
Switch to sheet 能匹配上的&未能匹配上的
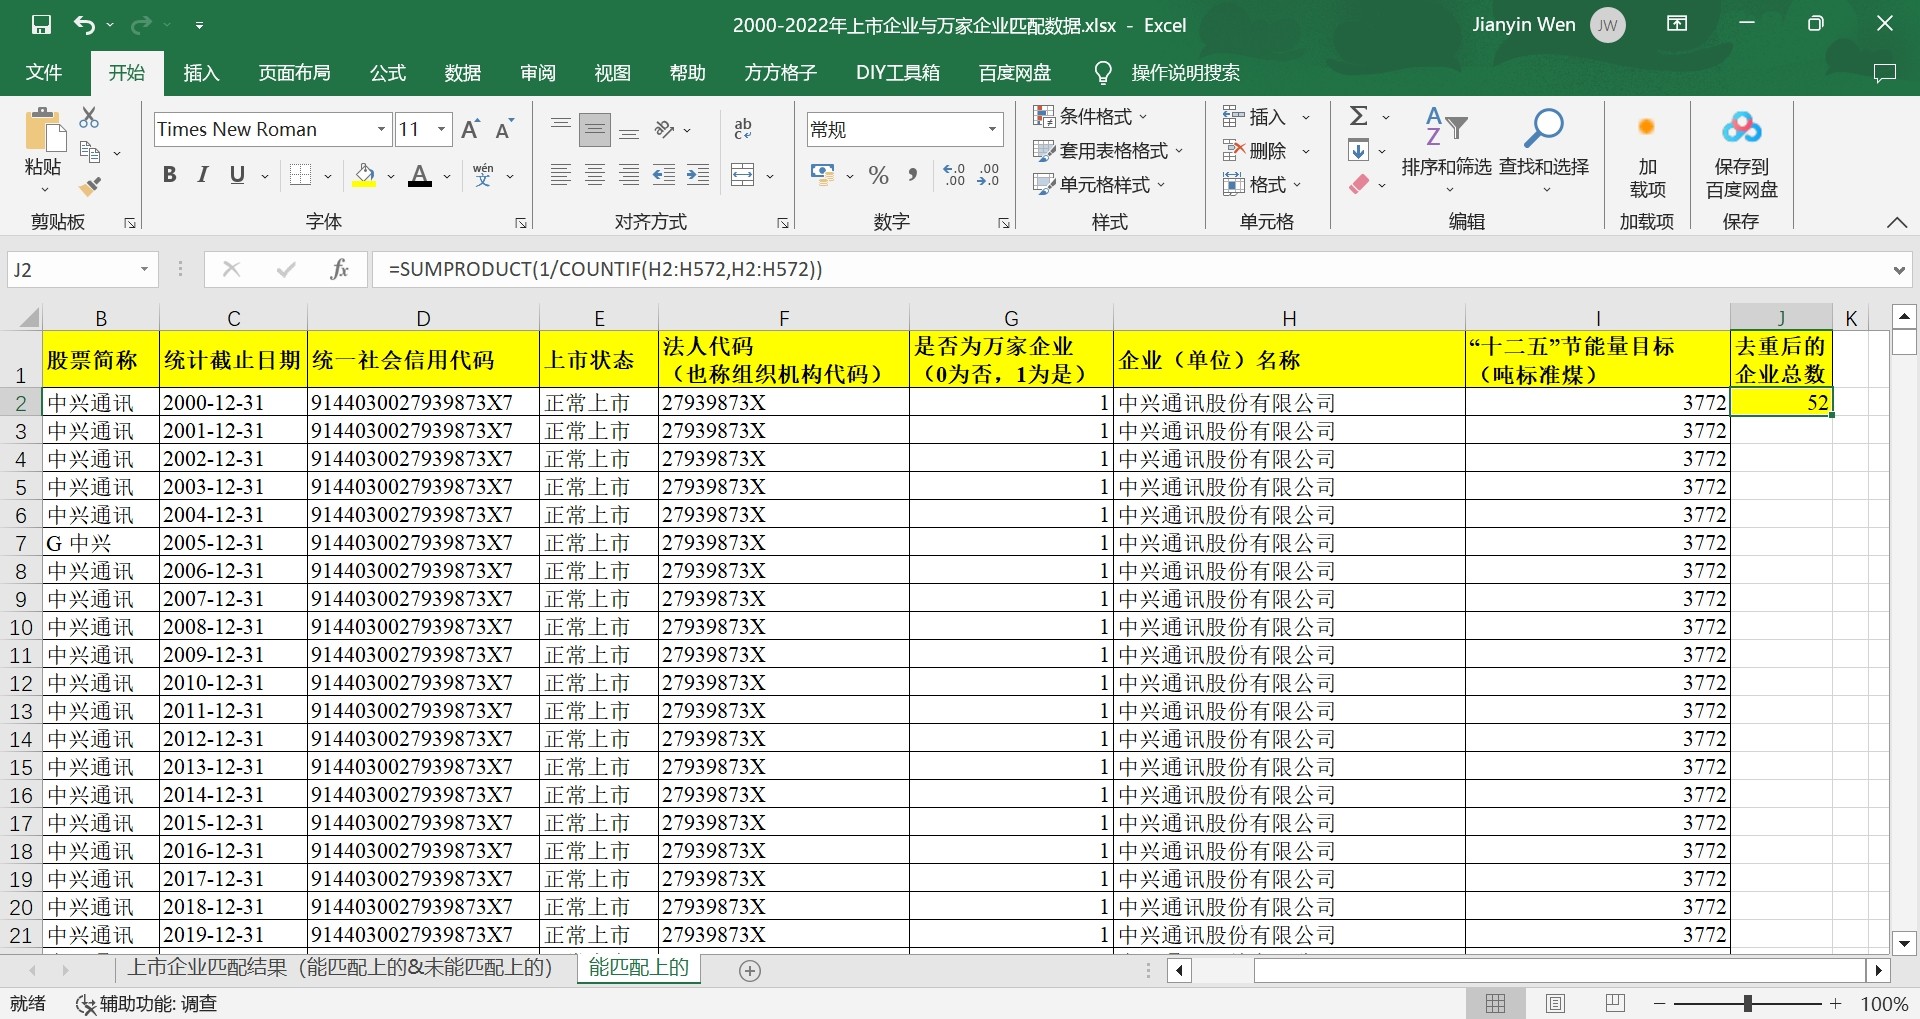(x=340, y=968)
